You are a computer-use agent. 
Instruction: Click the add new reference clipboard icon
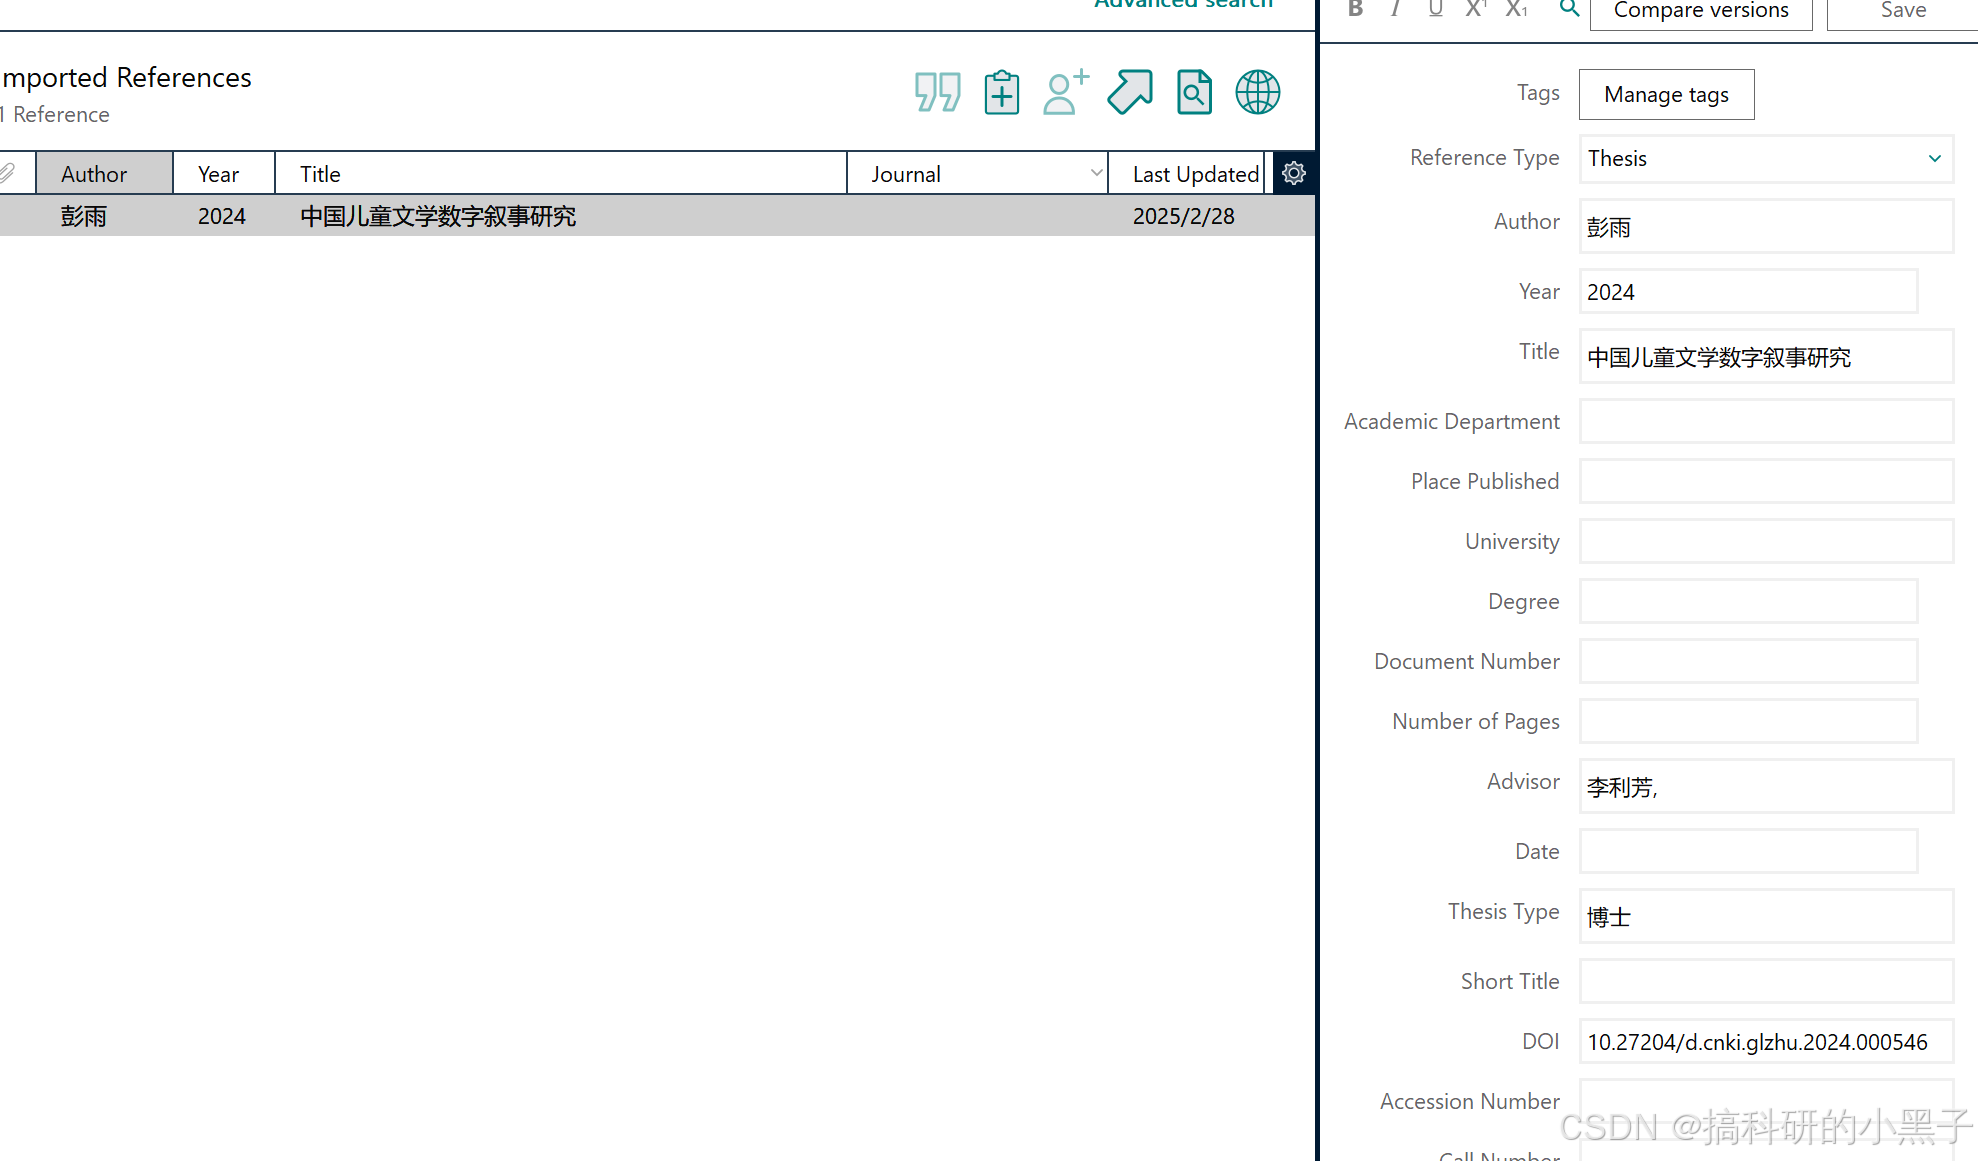pyautogui.click(x=1001, y=92)
